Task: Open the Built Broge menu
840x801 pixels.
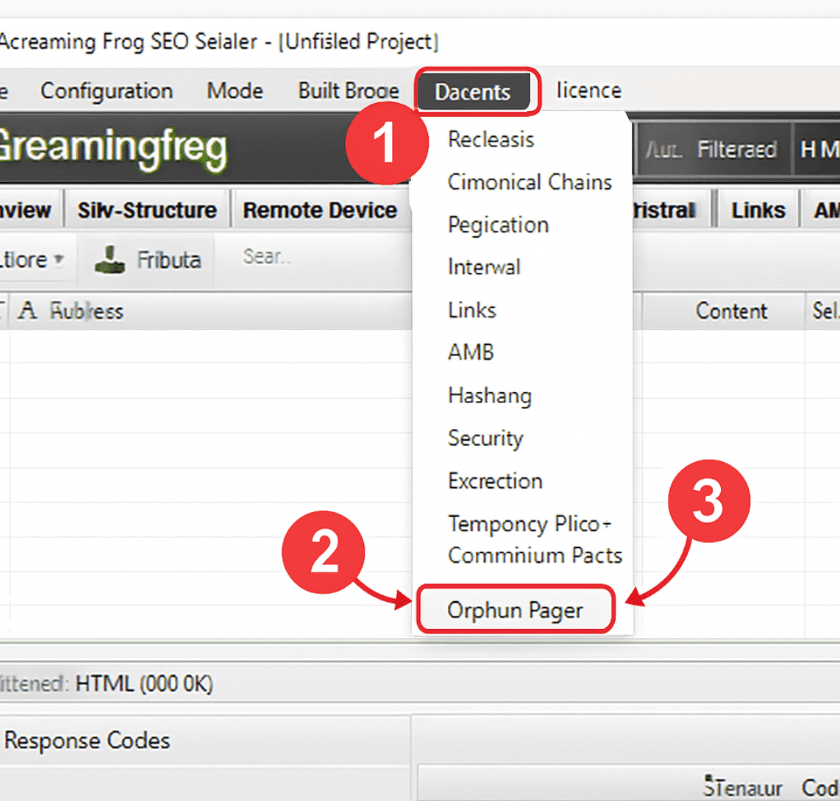Action: tap(349, 91)
